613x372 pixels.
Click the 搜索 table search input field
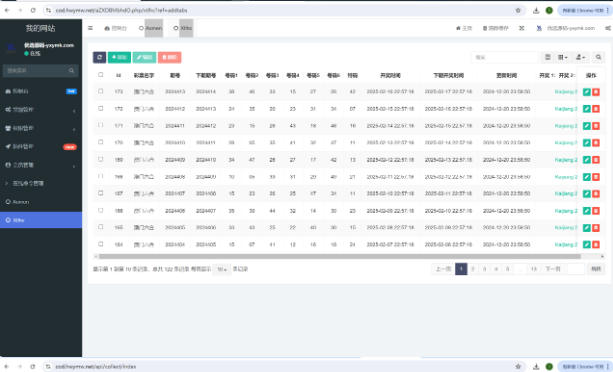pos(504,57)
